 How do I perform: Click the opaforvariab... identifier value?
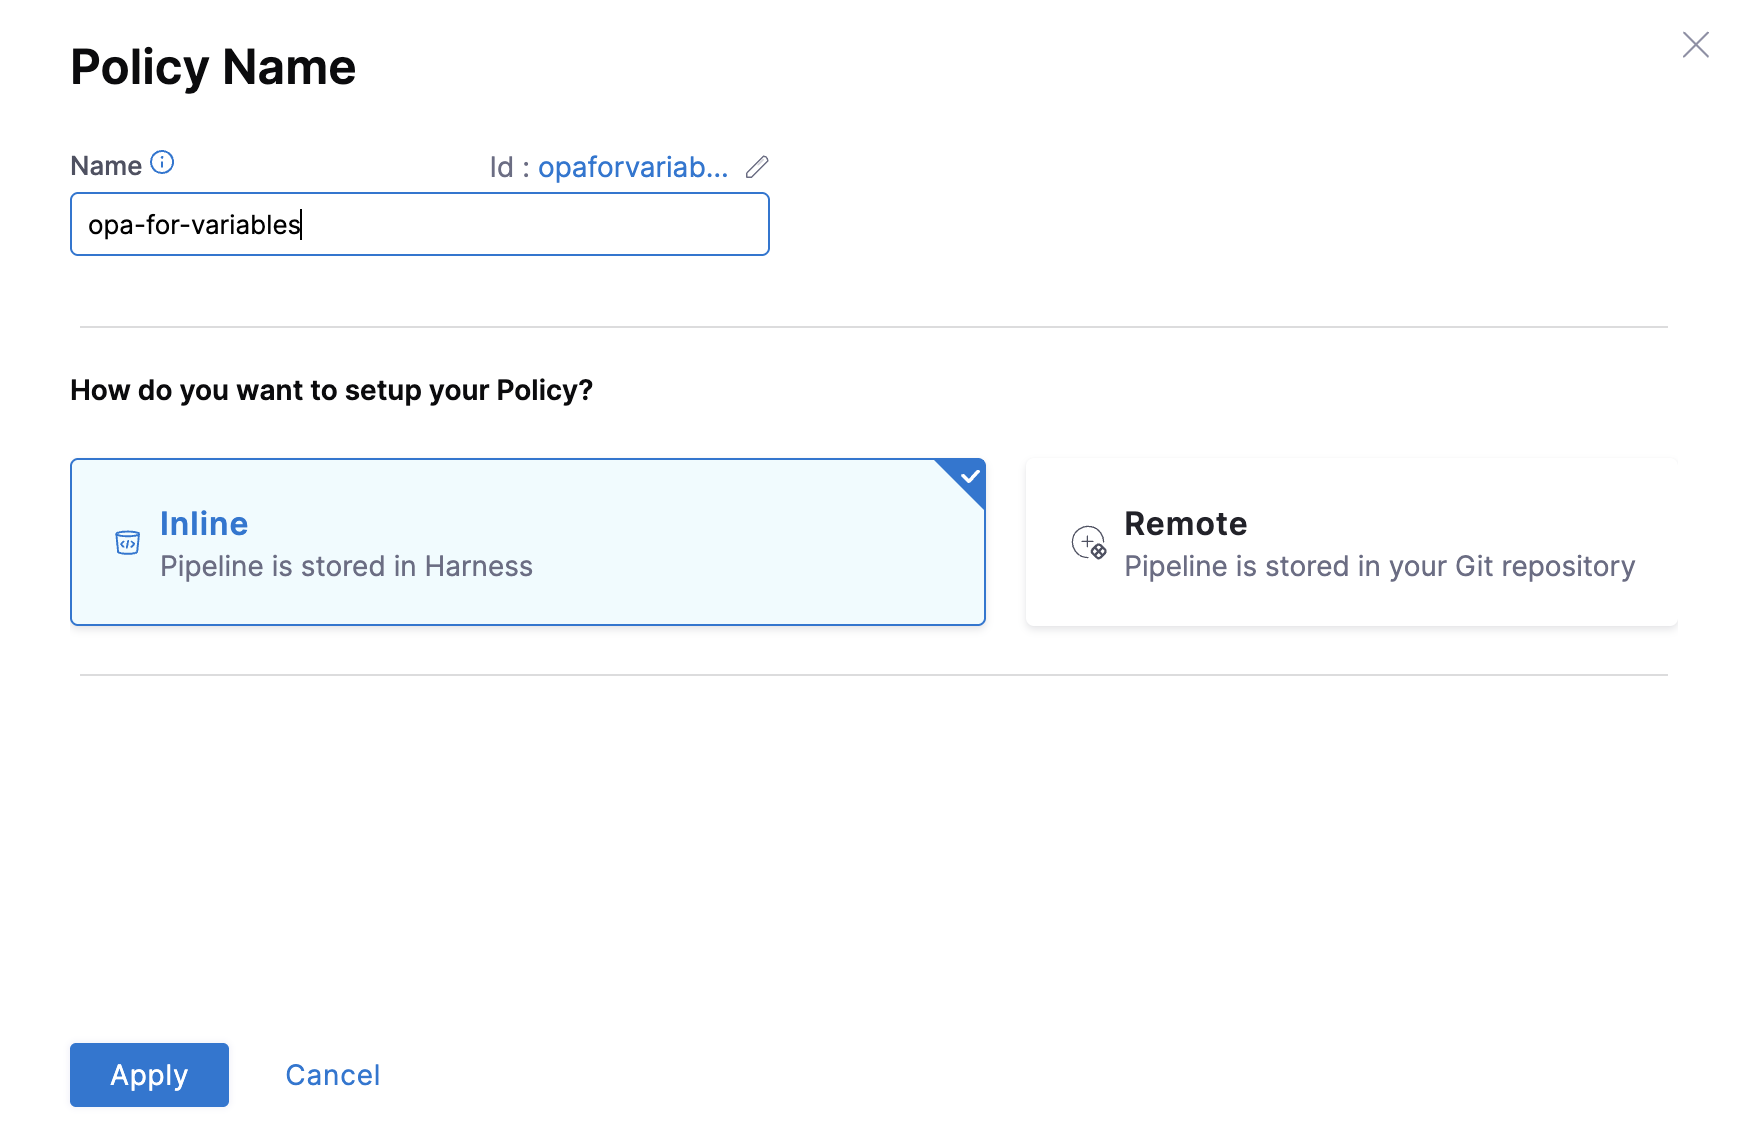coord(632,167)
